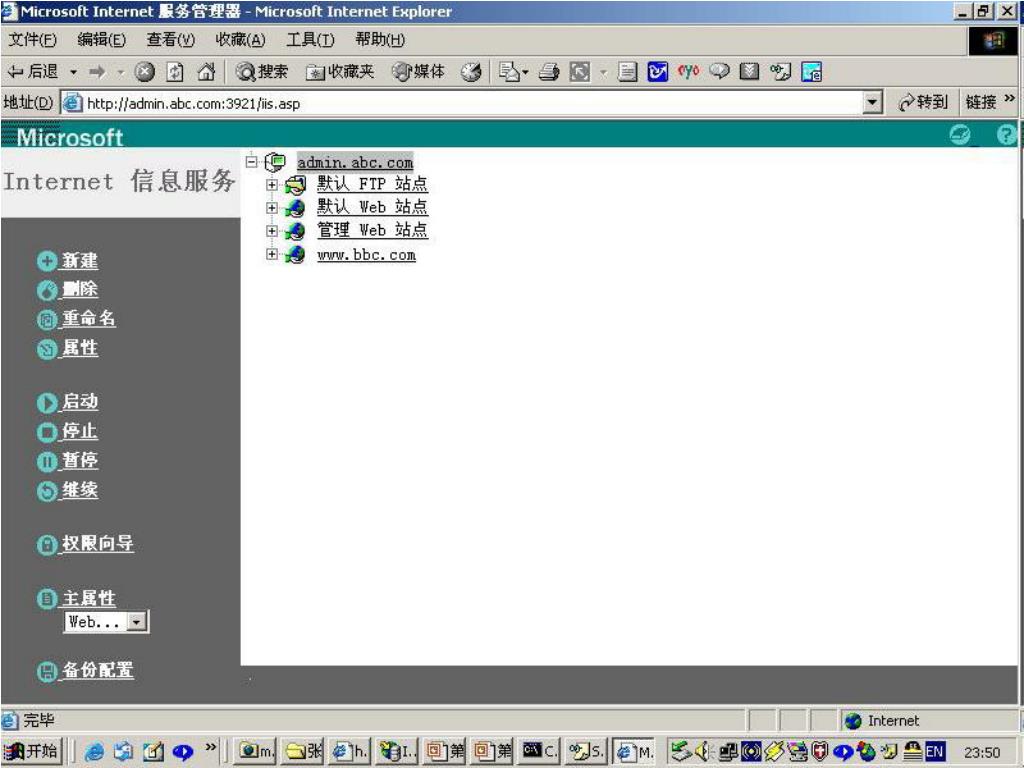
Task: Open the Web... master properties dropdown
Action: coord(136,622)
